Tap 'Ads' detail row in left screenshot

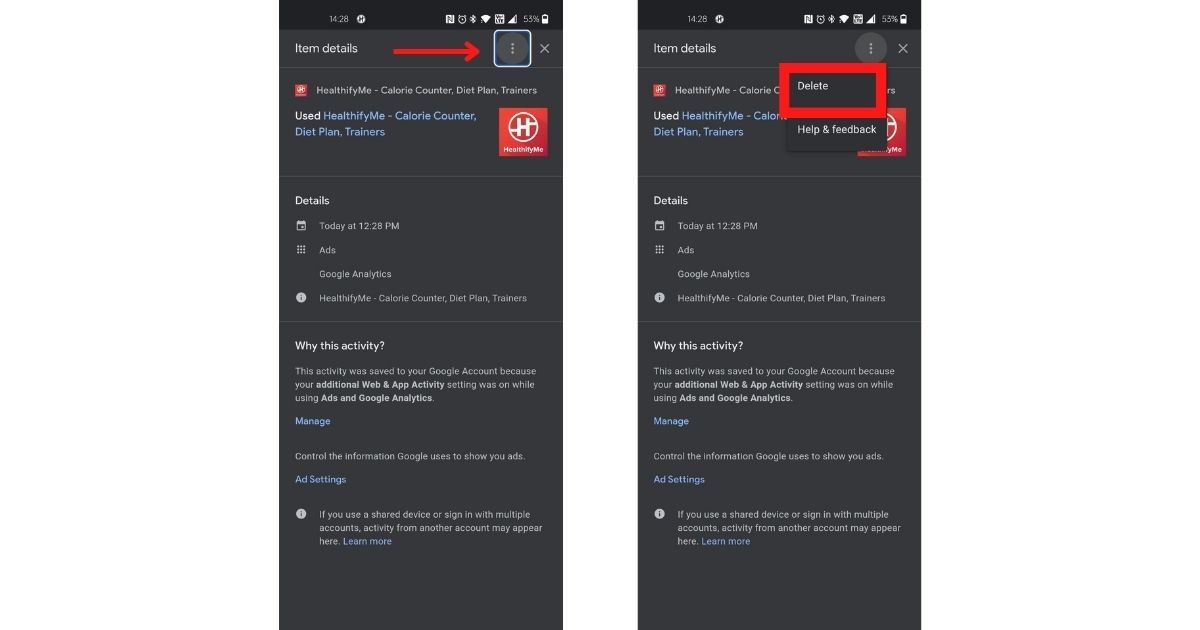328,250
